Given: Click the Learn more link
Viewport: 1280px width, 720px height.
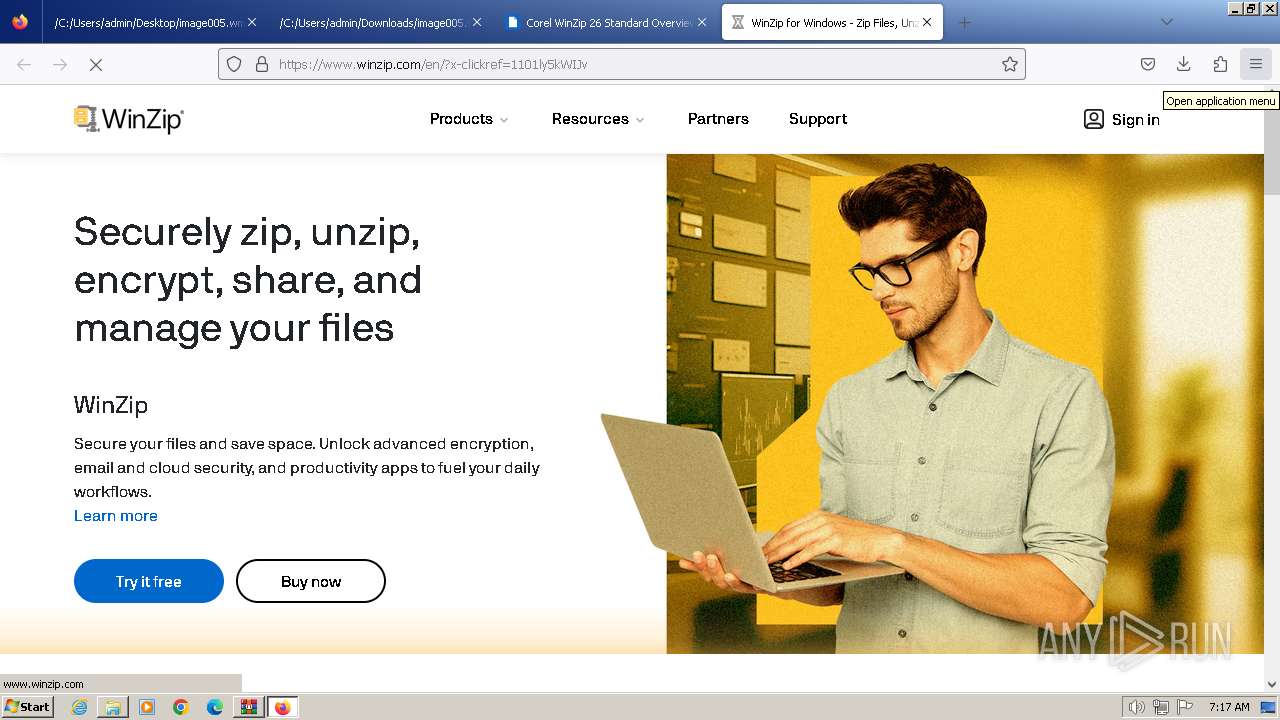Looking at the screenshot, I should coord(116,516).
